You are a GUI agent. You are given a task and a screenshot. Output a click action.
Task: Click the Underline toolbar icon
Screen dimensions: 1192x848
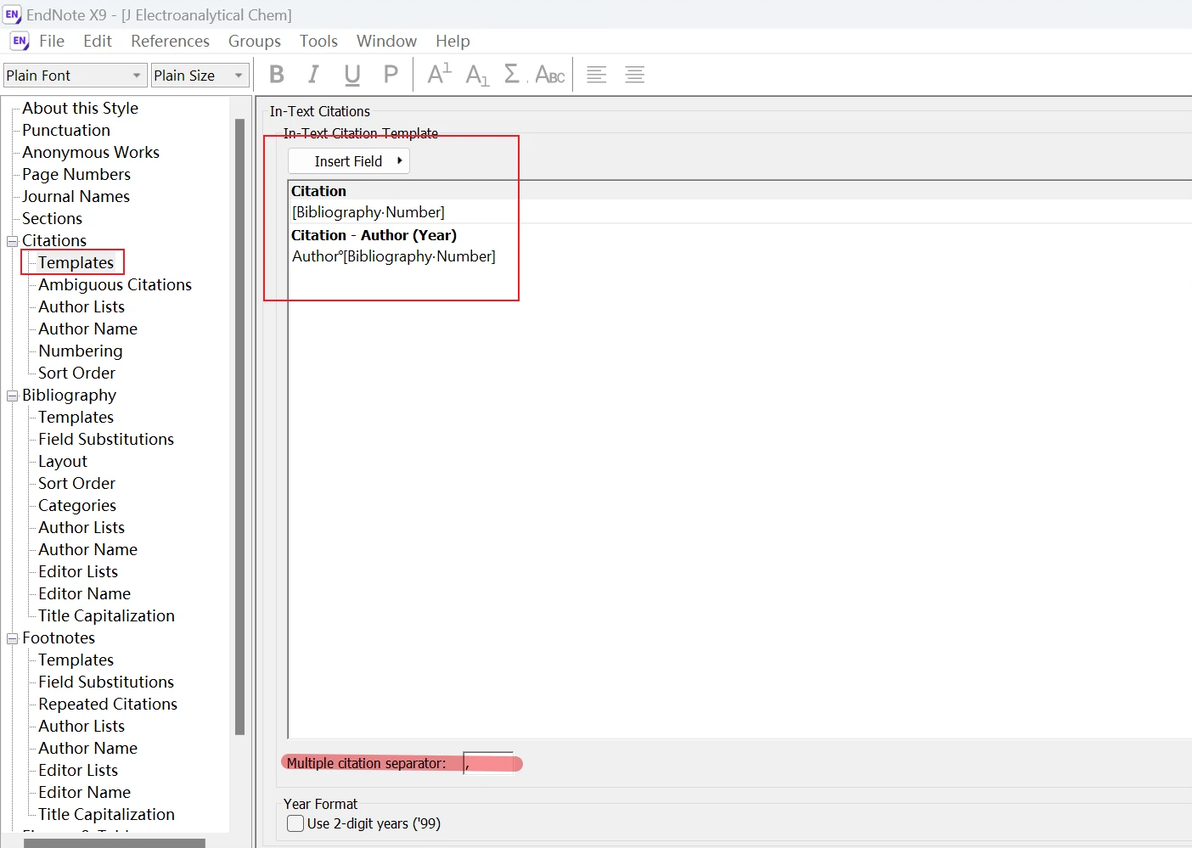[351, 75]
